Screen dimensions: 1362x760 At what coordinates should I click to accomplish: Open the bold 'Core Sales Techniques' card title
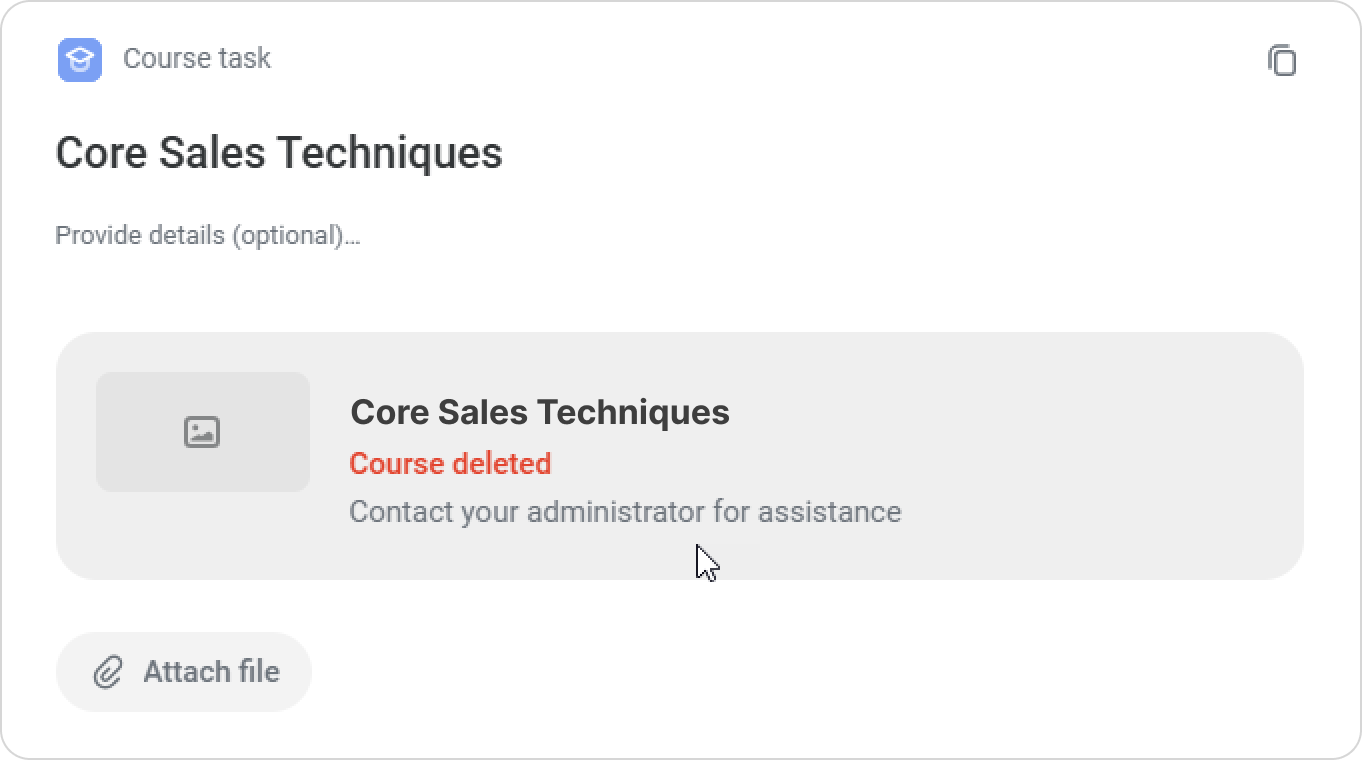pyautogui.click(x=539, y=412)
